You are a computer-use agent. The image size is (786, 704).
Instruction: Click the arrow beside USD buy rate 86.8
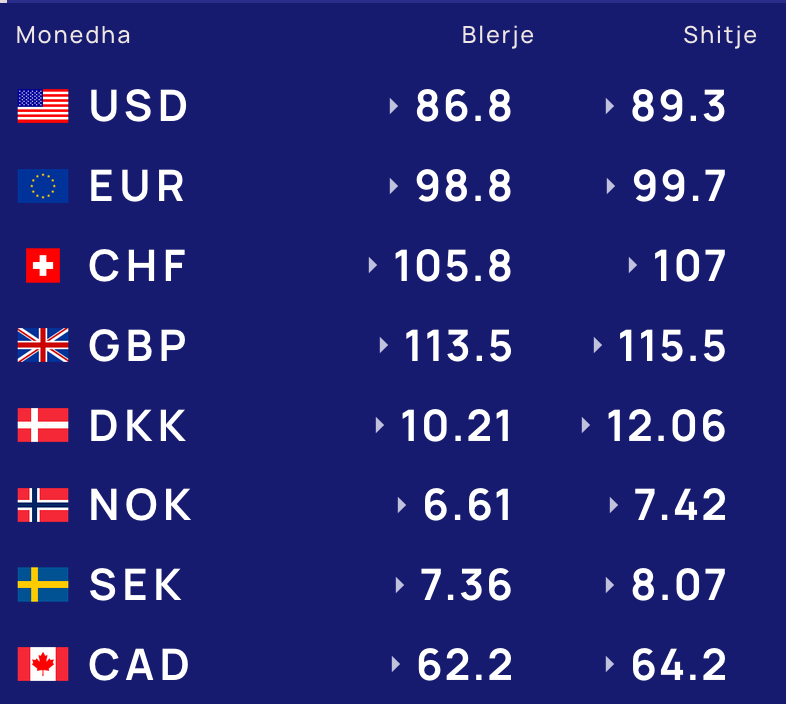394,106
